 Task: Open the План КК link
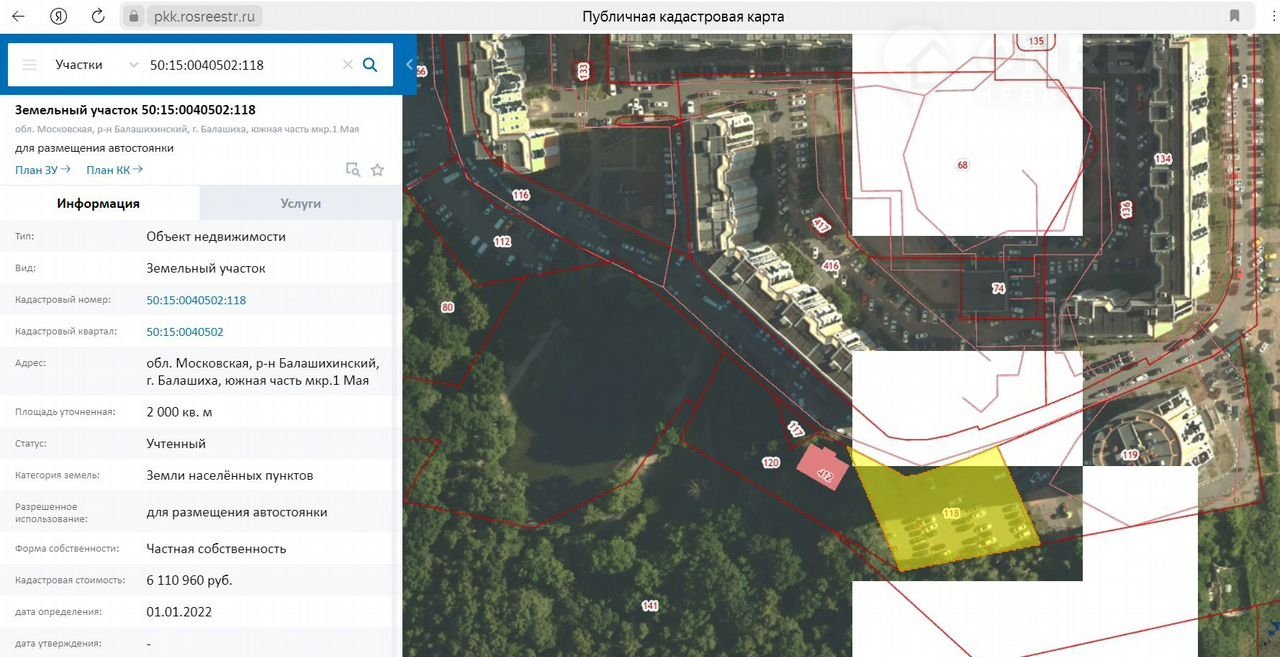pyautogui.click(x=114, y=170)
